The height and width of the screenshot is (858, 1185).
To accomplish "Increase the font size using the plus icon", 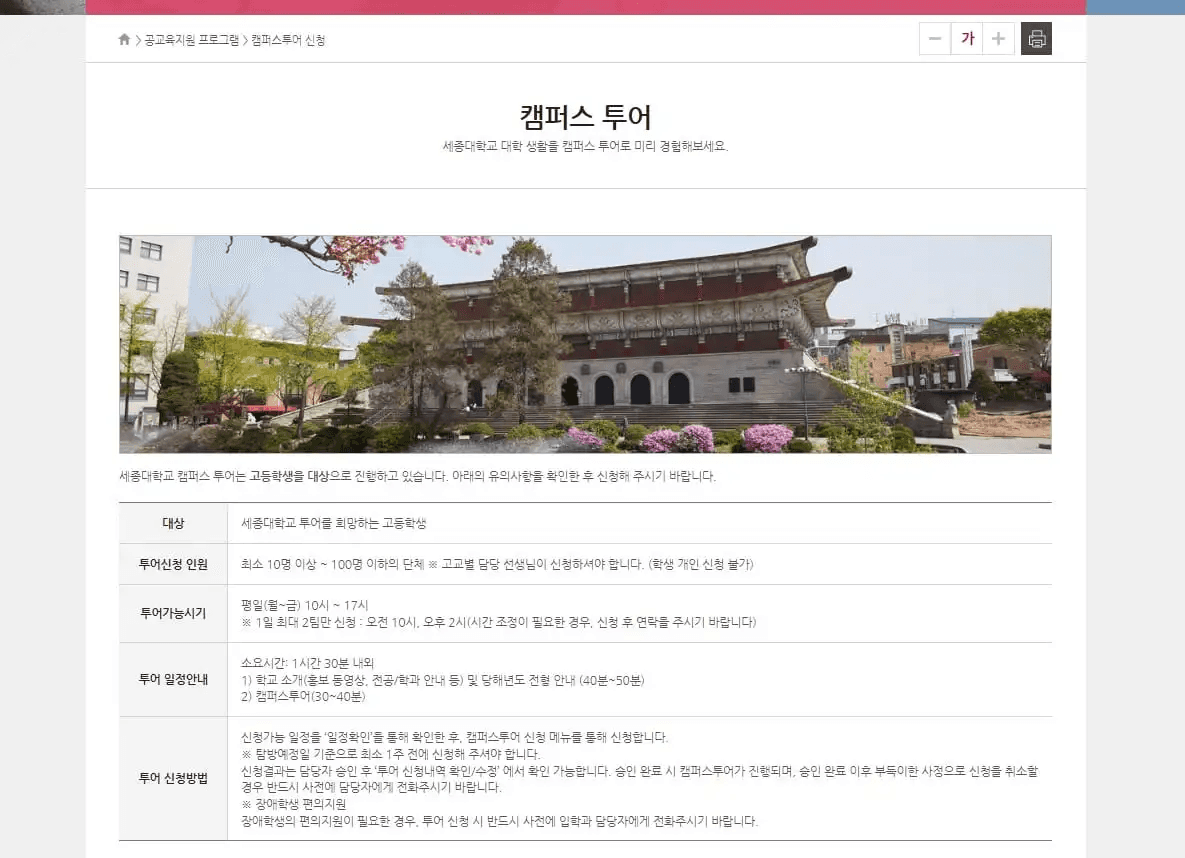I will click(x=998, y=38).
